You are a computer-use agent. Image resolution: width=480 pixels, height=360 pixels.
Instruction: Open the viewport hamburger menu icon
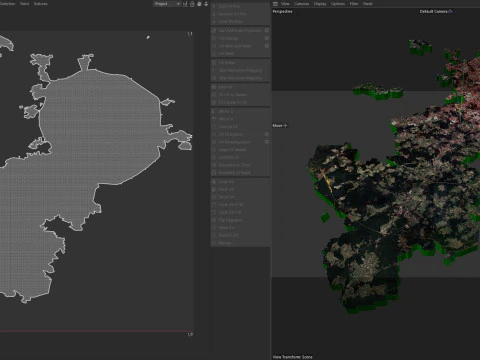(x=275, y=4)
